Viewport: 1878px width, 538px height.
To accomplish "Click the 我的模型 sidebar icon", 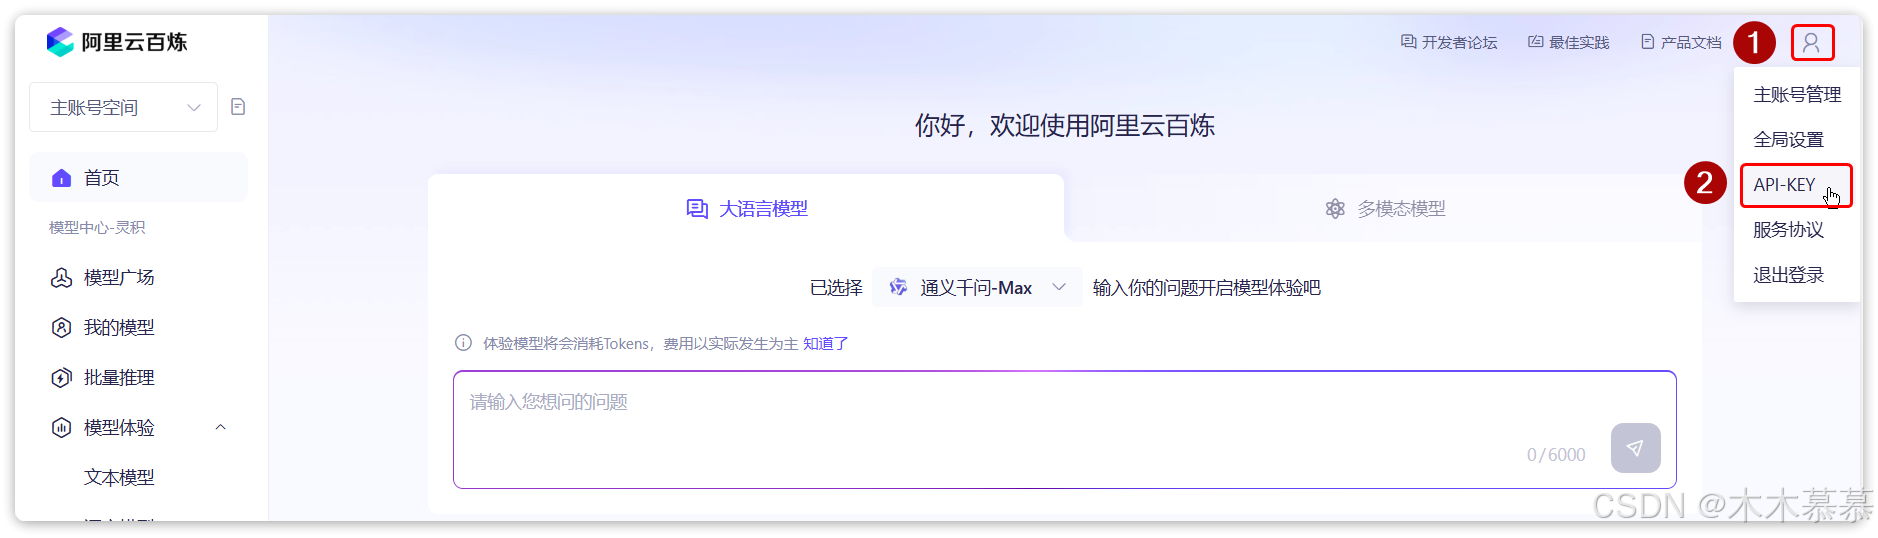I will [62, 328].
